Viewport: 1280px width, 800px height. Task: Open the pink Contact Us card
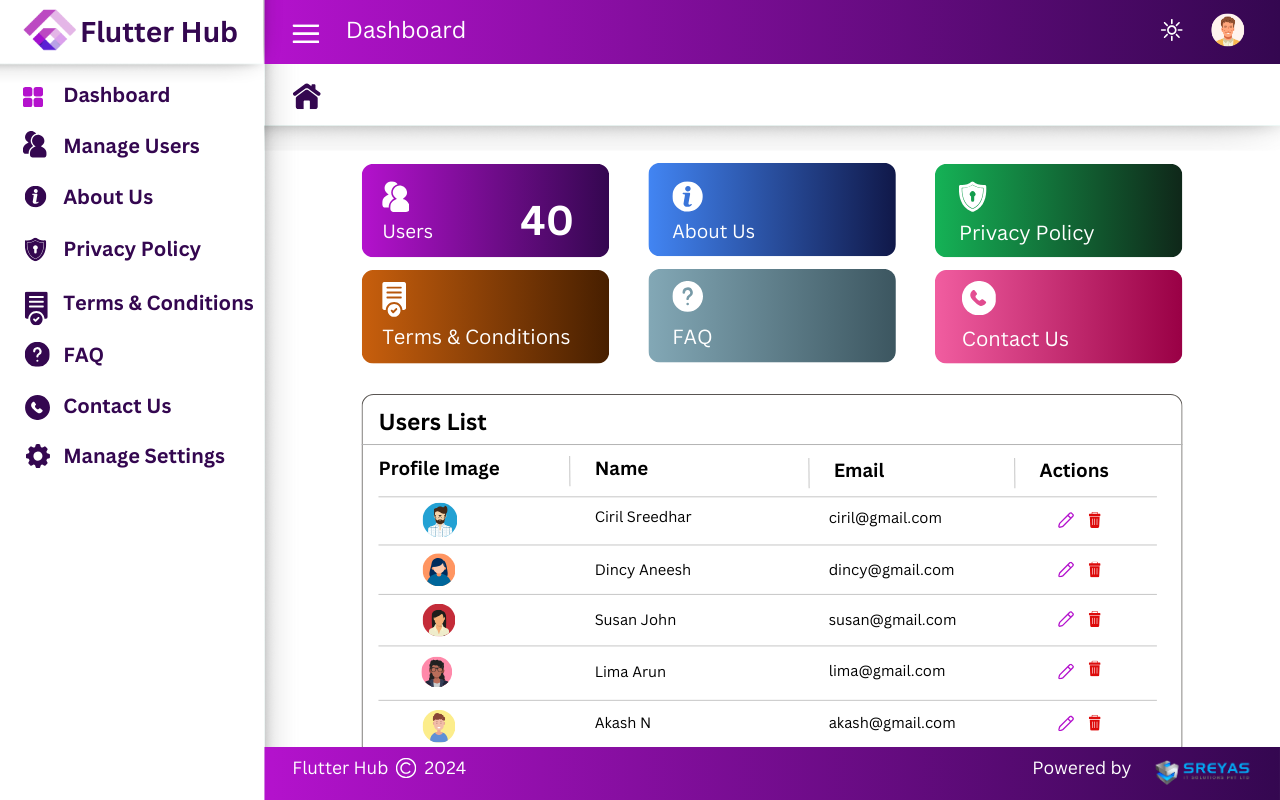(x=1058, y=316)
